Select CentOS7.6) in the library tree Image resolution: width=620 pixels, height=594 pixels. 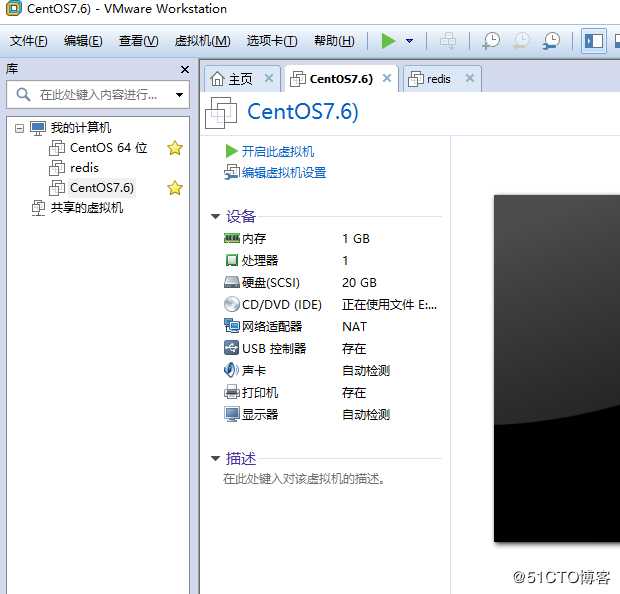click(x=102, y=188)
